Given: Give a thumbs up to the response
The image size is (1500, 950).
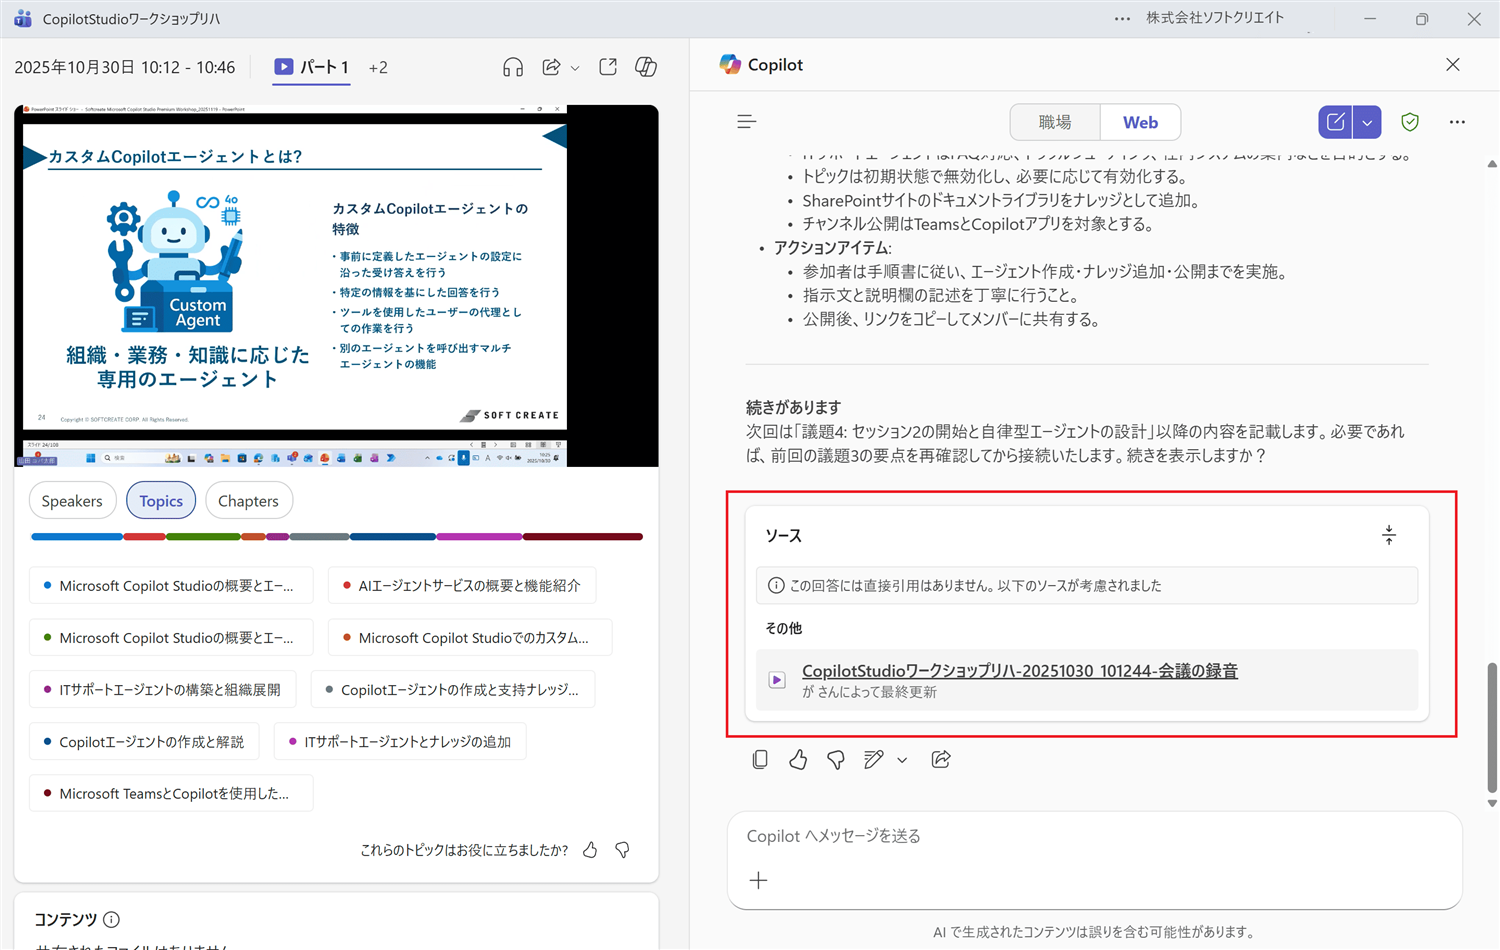Looking at the screenshot, I should coord(797,759).
